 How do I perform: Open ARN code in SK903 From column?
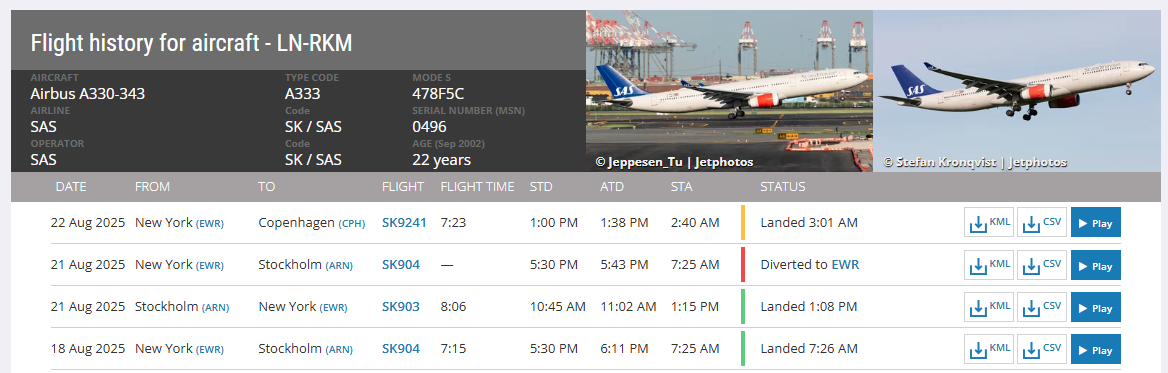pos(215,307)
